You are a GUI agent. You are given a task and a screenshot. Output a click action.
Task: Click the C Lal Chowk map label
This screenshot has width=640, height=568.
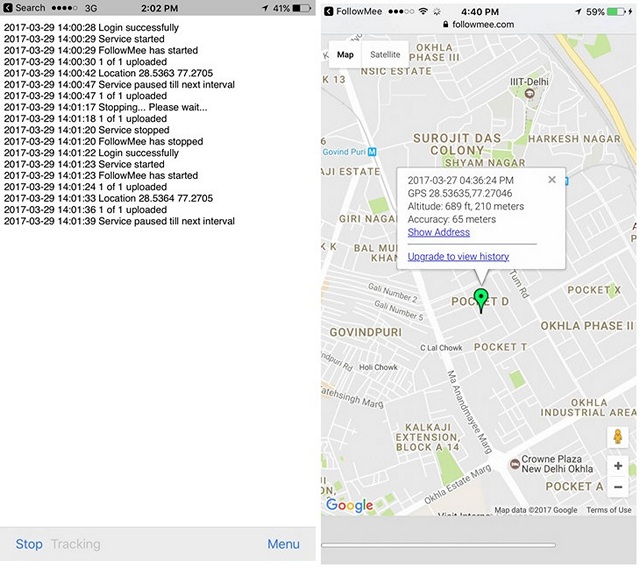[x=441, y=348]
